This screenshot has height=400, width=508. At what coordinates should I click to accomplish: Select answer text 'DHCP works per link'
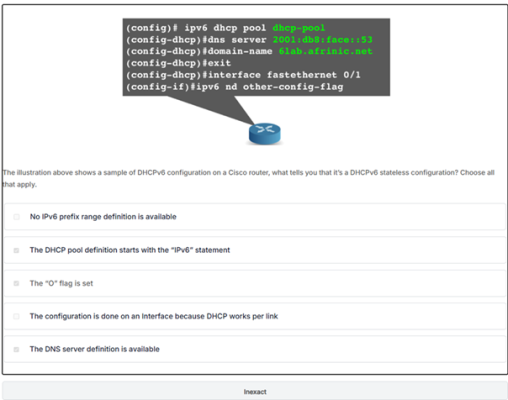242,316
